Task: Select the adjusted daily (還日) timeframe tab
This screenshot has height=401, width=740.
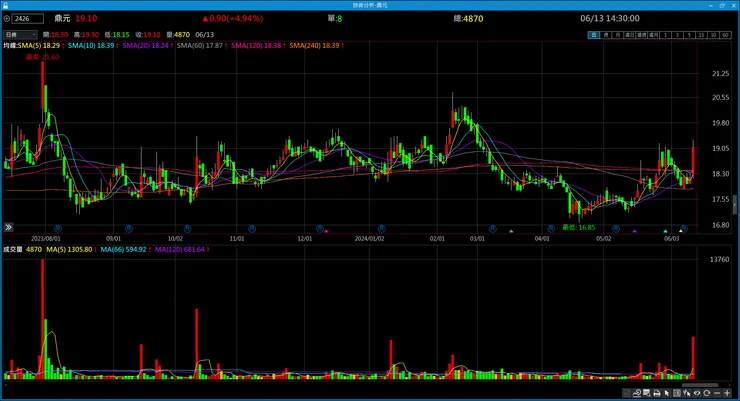Action: tap(630, 35)
